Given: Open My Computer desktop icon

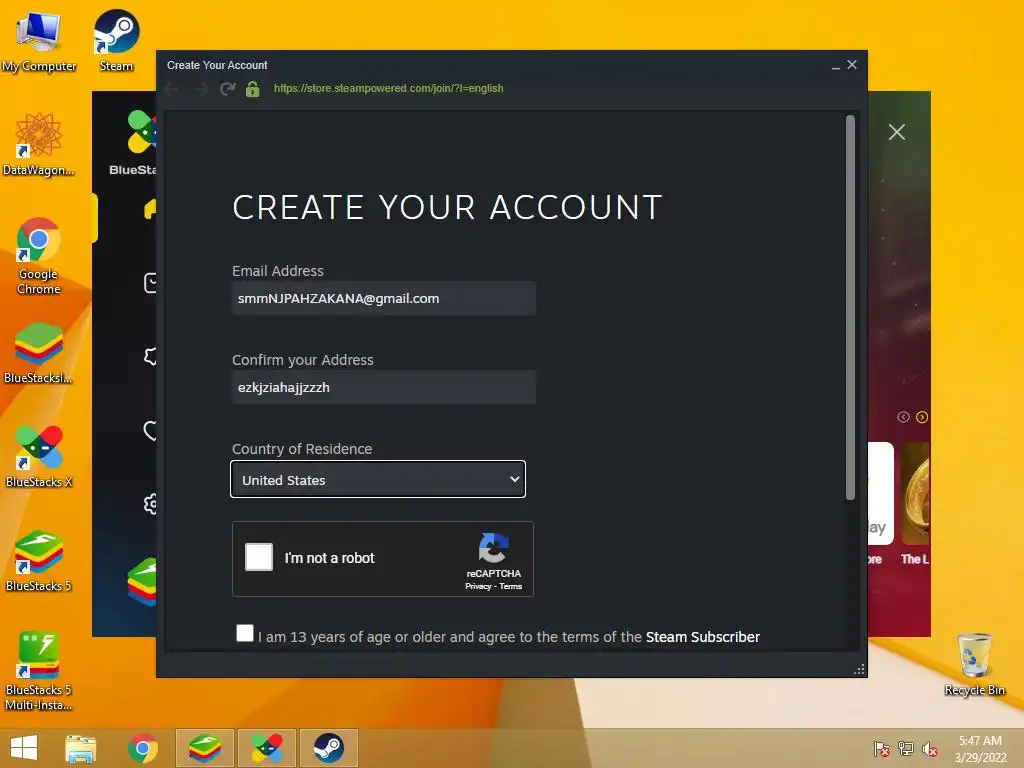Looking at the screenshot, I should [39, 40].
